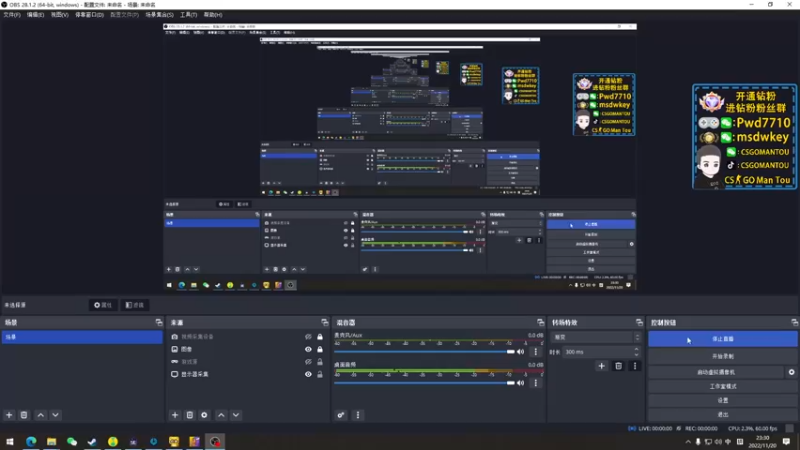Open the 场景集合(S) menu
The image size is (800, 450).
point(159,15)
